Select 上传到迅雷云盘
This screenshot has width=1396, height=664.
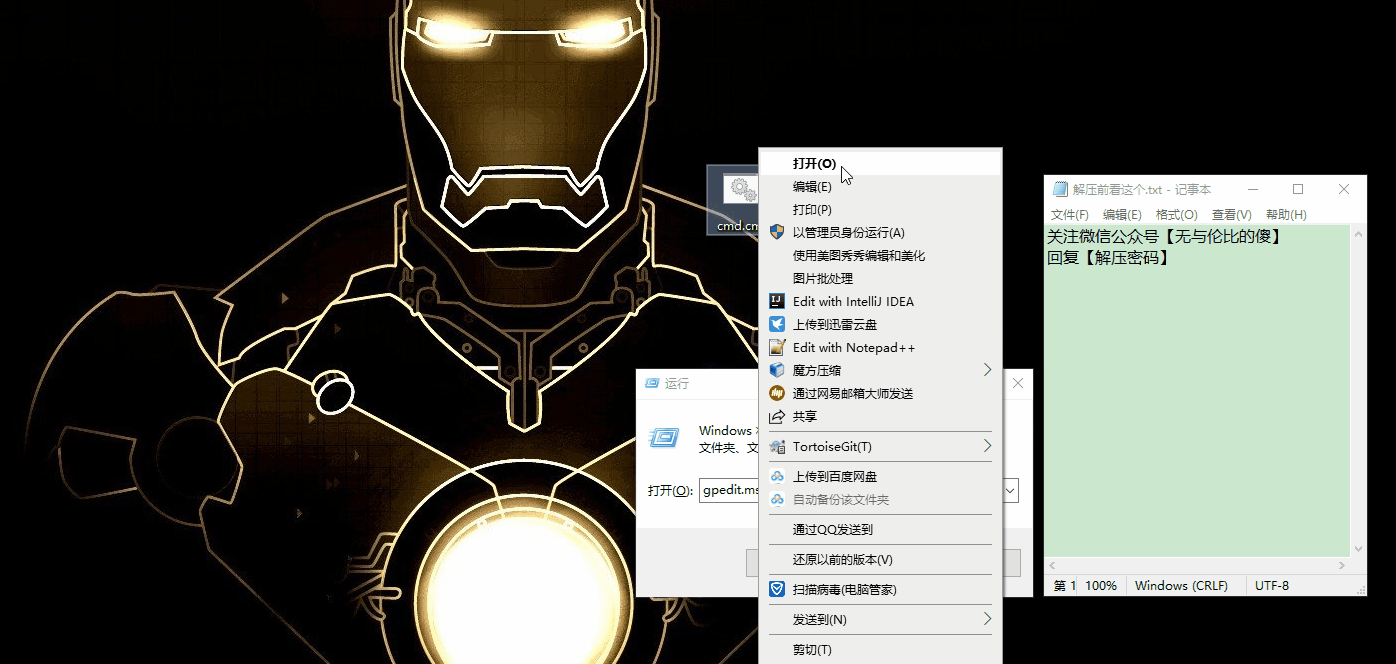(881, 325)
